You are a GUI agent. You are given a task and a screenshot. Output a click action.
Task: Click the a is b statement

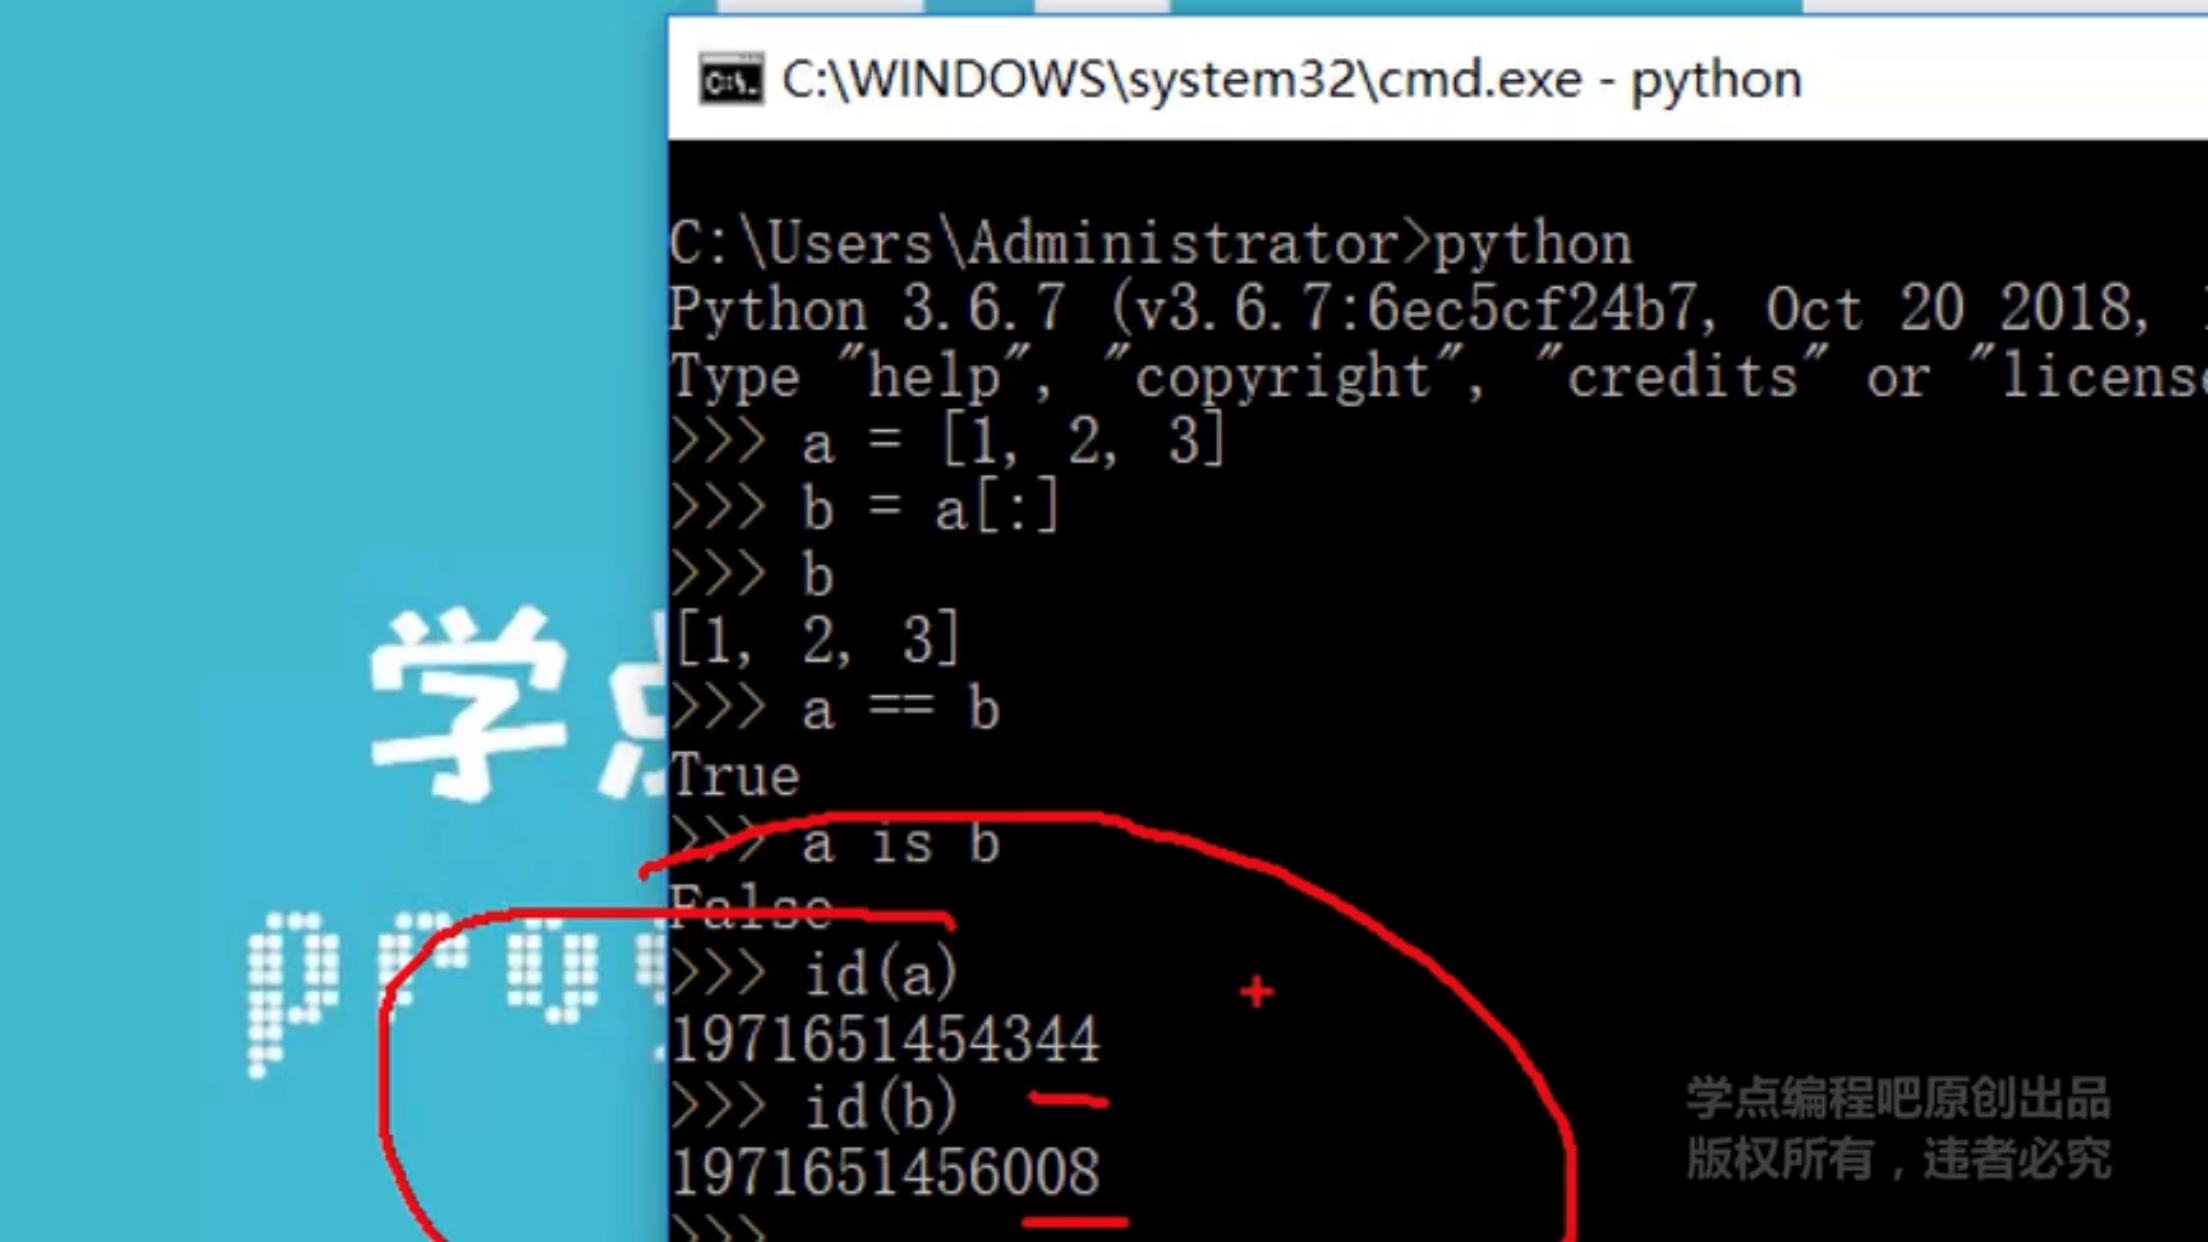click(900, 843)
